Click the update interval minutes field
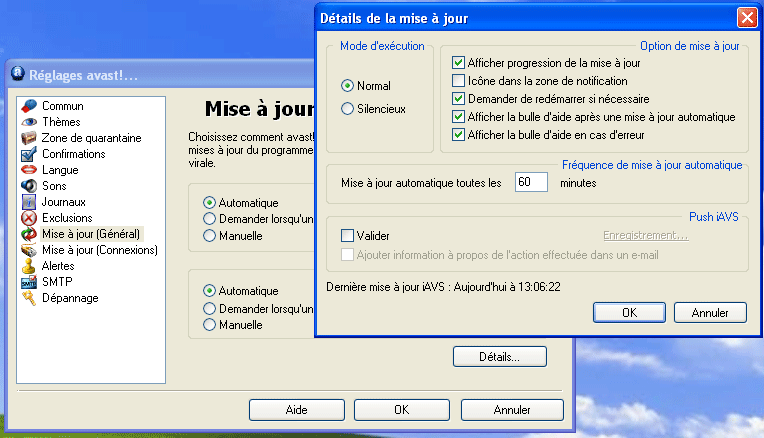The width and height of the screenshot is (764, 438). (531, 182)
